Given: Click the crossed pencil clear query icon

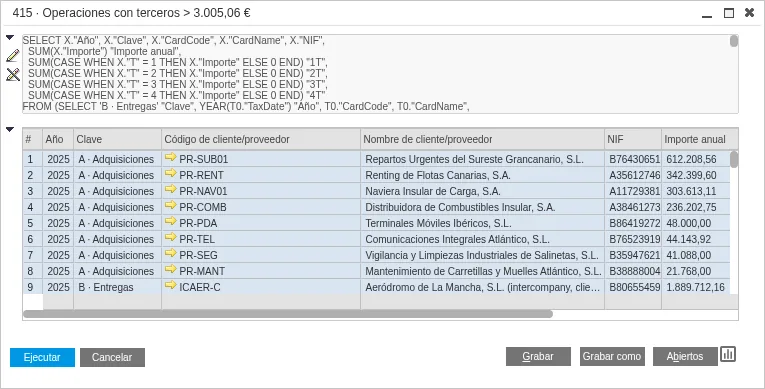Looking at the screenshot, I should pyautogui.click(x=13, y=74).
